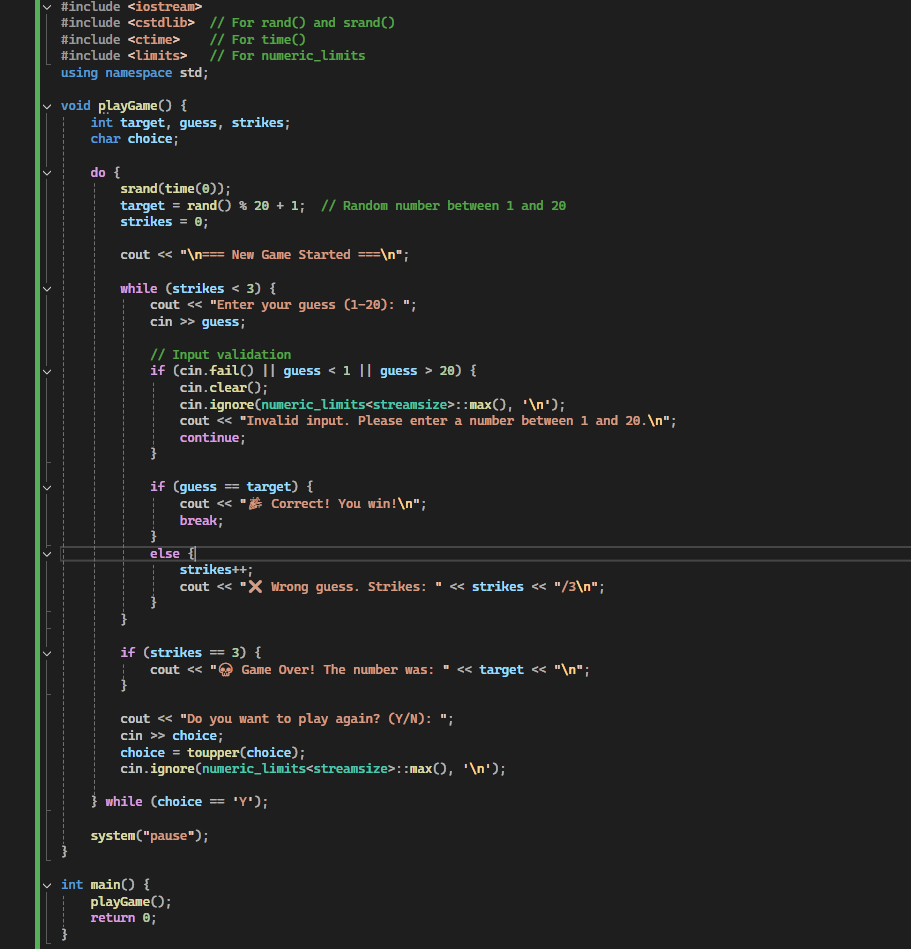Click the "#include <cstdlib>" directive
This screenshot has width=911, height=949.
point(128,23)
